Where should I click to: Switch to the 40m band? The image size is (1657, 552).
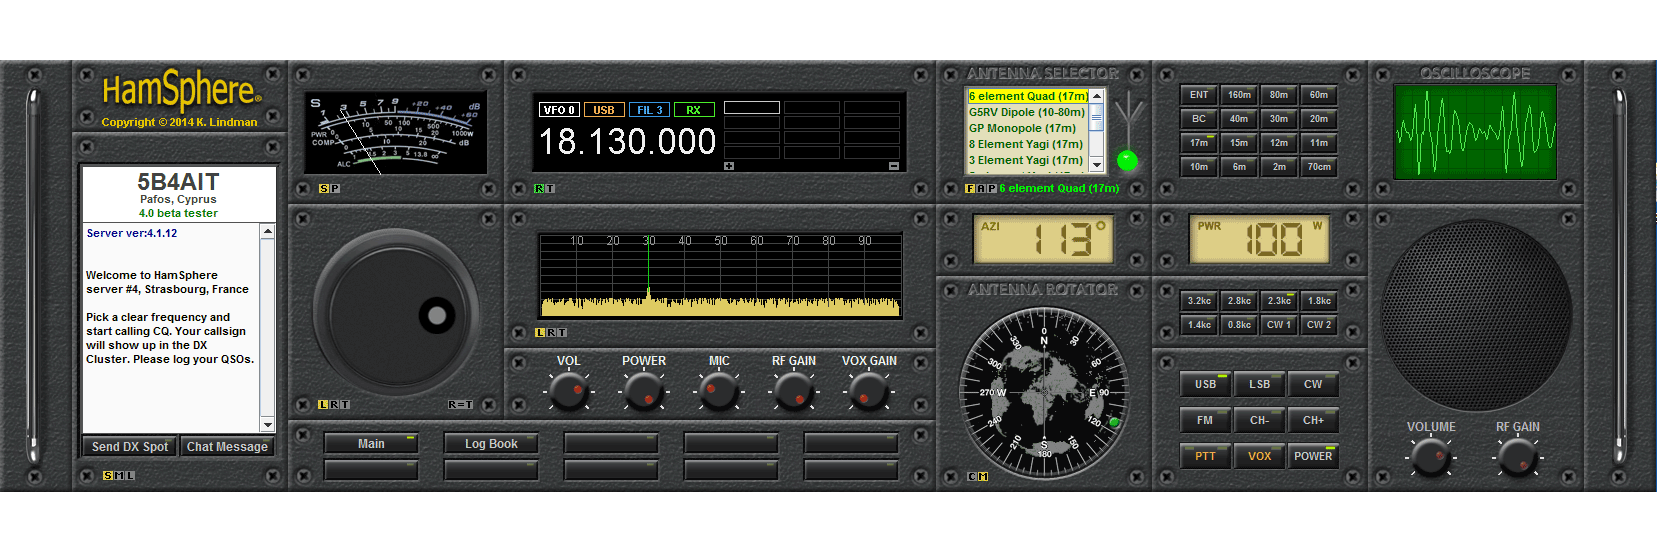click(x=1239, y=119)
